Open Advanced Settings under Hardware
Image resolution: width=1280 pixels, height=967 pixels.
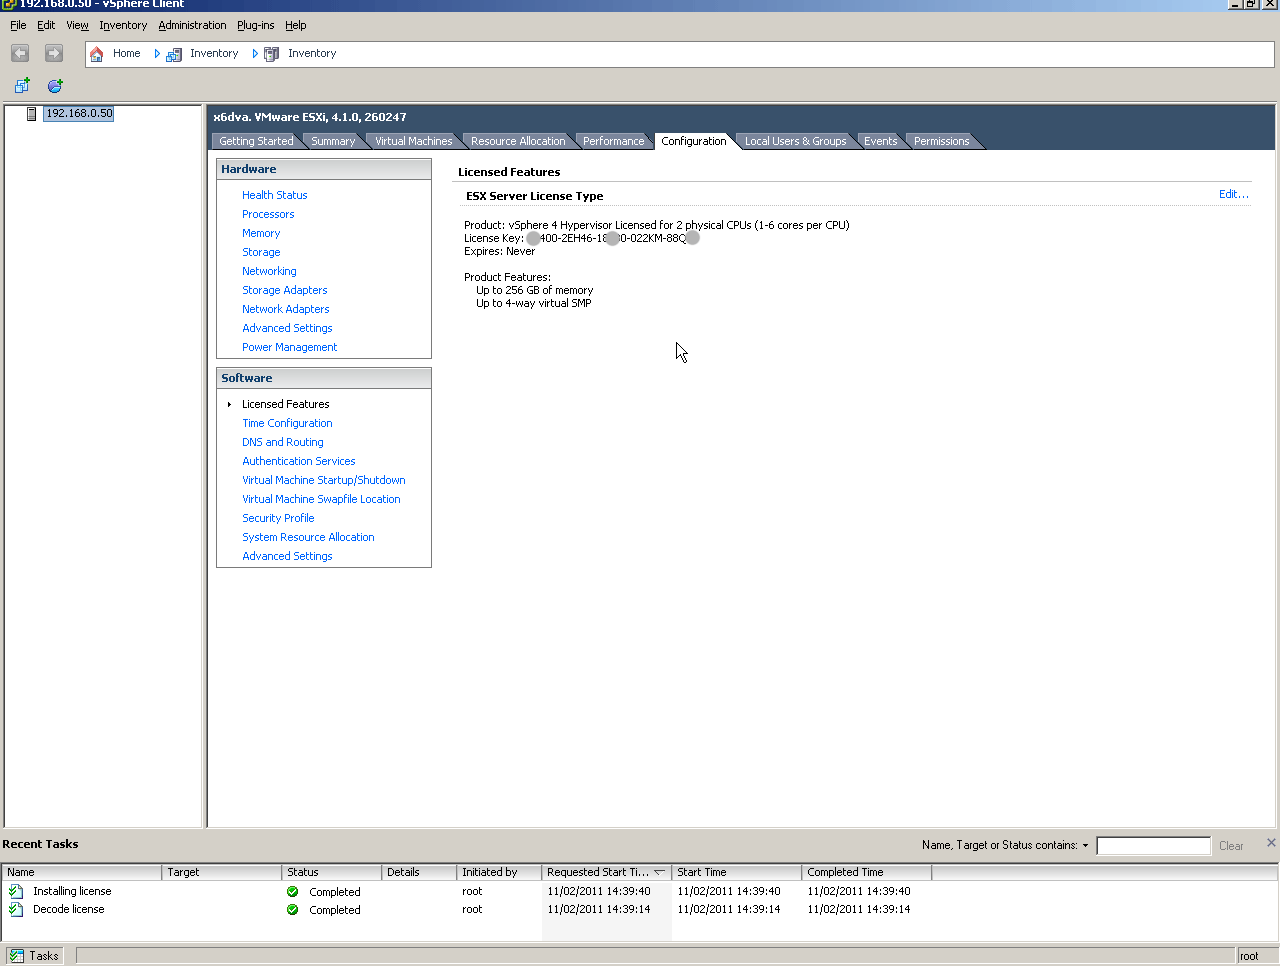point(287,328)
